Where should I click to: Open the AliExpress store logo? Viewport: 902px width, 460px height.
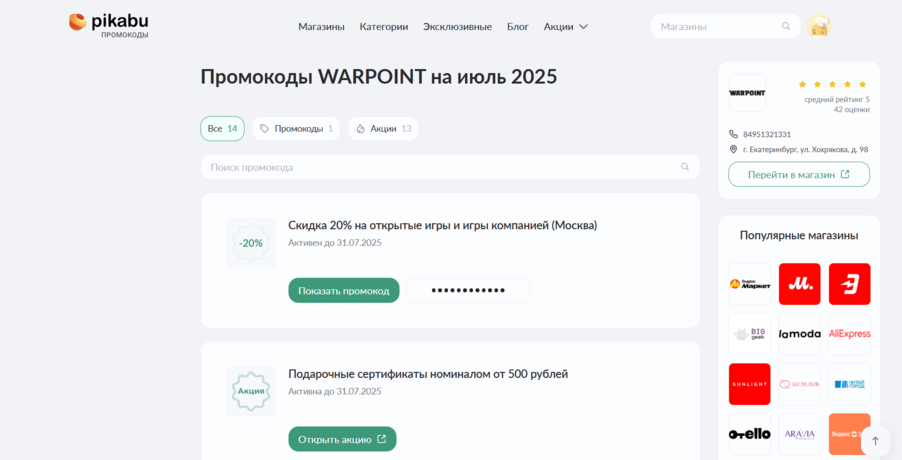point(850,334)
